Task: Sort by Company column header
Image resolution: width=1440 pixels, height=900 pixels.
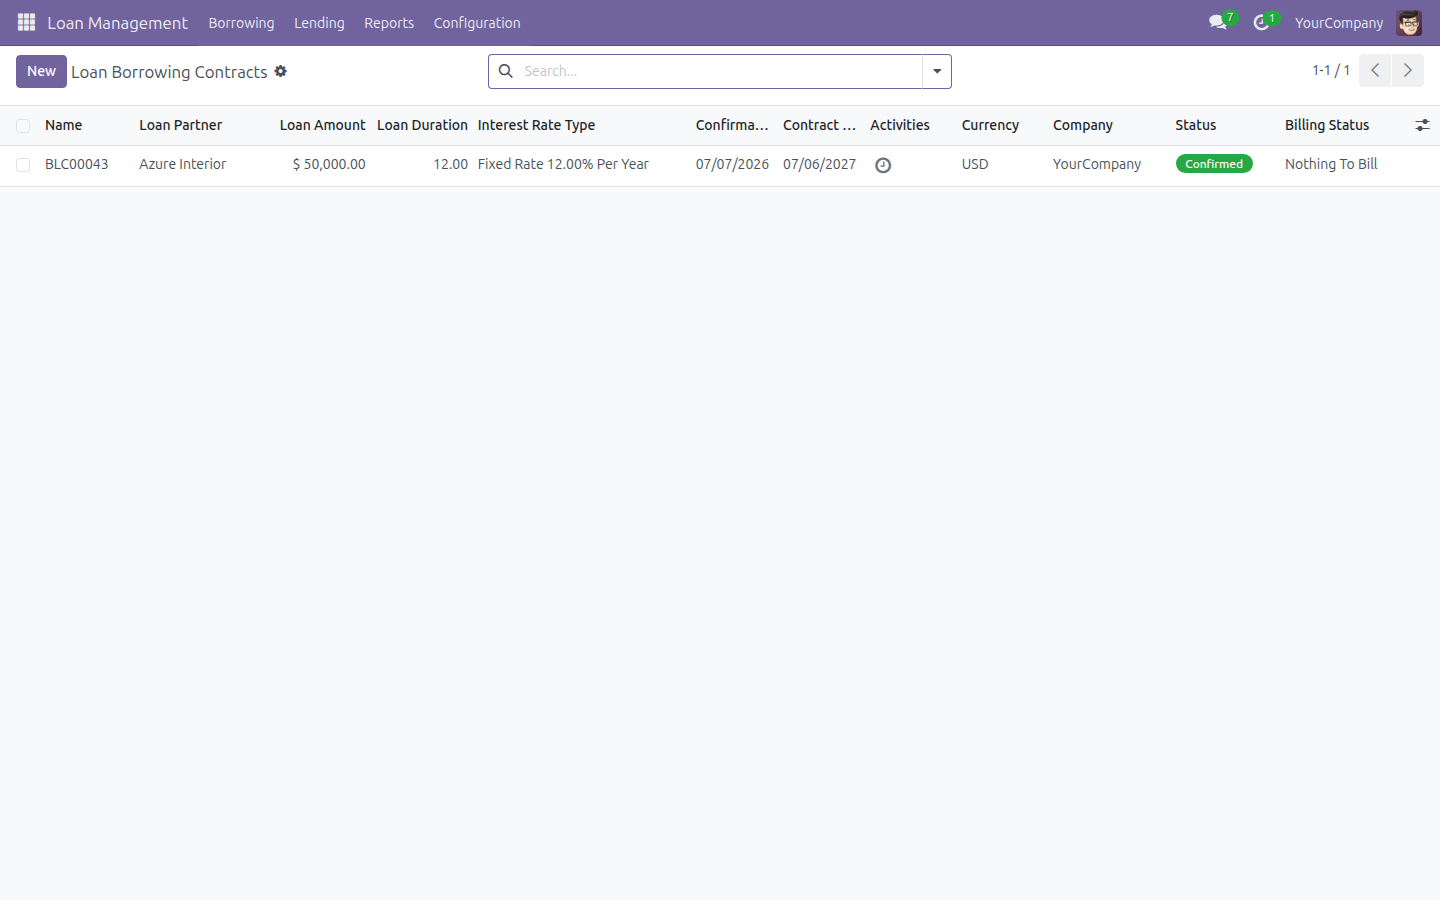Action: tap(1083, 125)
